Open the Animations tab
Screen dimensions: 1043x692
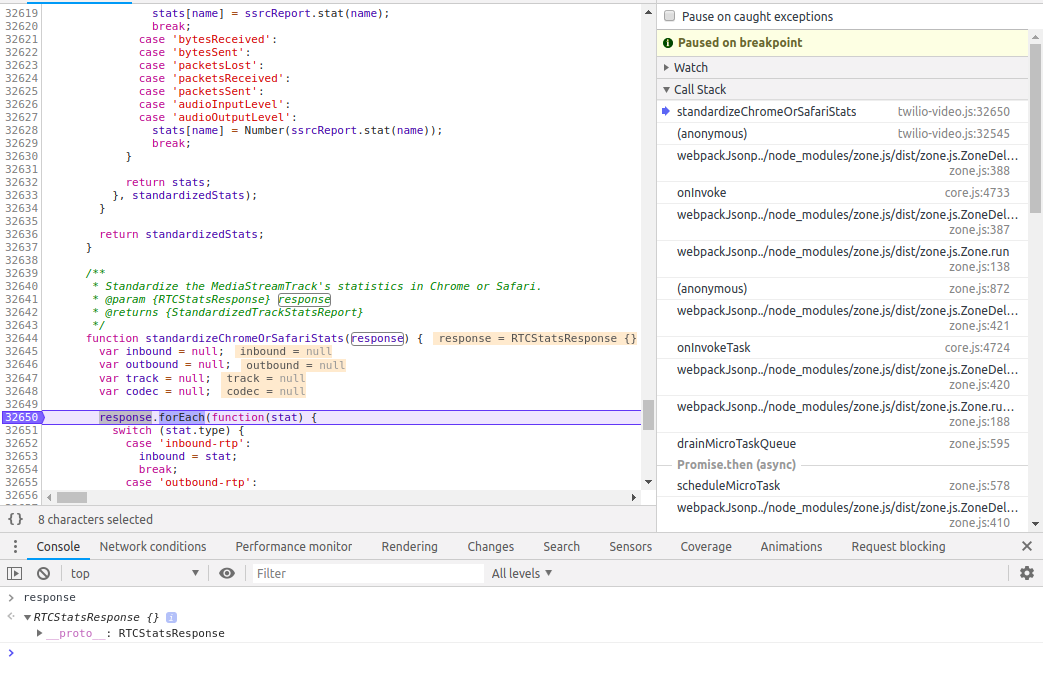791,546
